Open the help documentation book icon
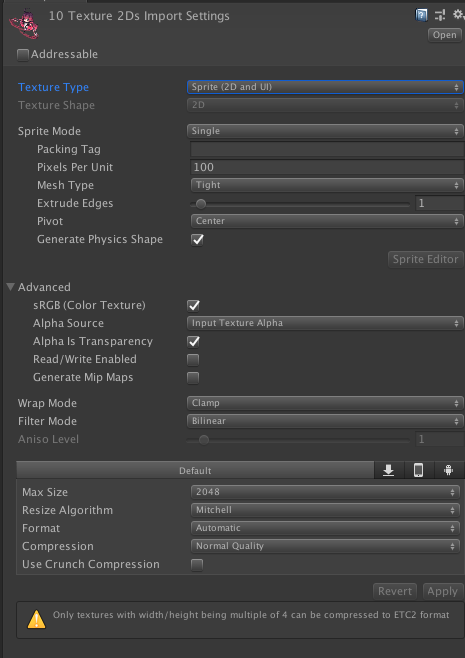The width and height of the screenshot is (465, 658). coord(421,15)
